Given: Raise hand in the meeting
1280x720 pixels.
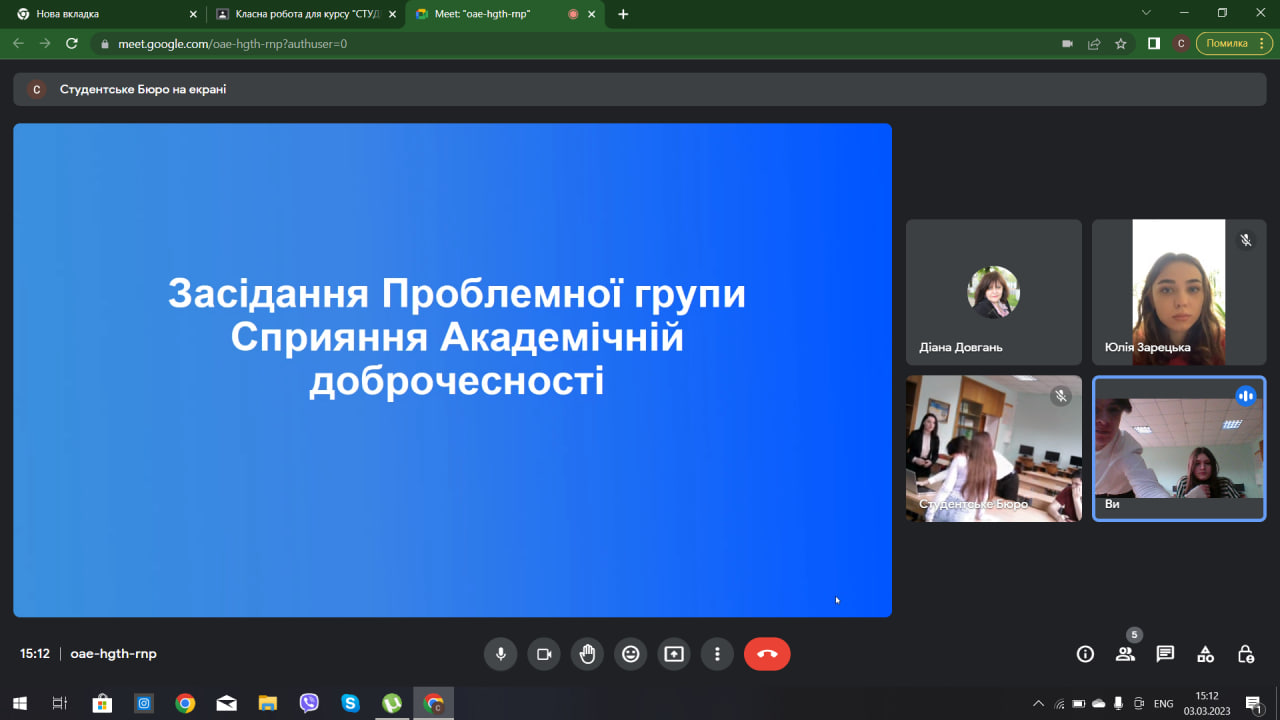Looking at the screenshot, I should point(588,654).
